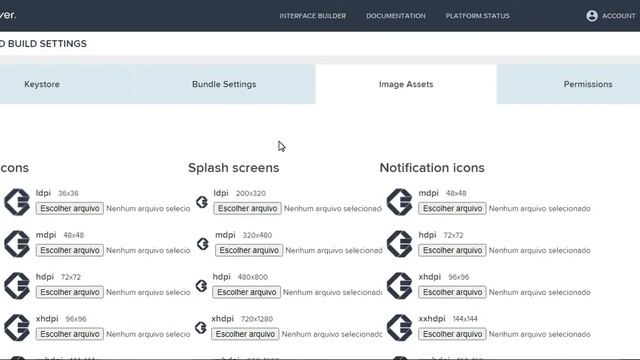Choose file for hdpi 72x72 notification icon
The width and height of the screenshot is (640, 360).
tap(452, 250)
